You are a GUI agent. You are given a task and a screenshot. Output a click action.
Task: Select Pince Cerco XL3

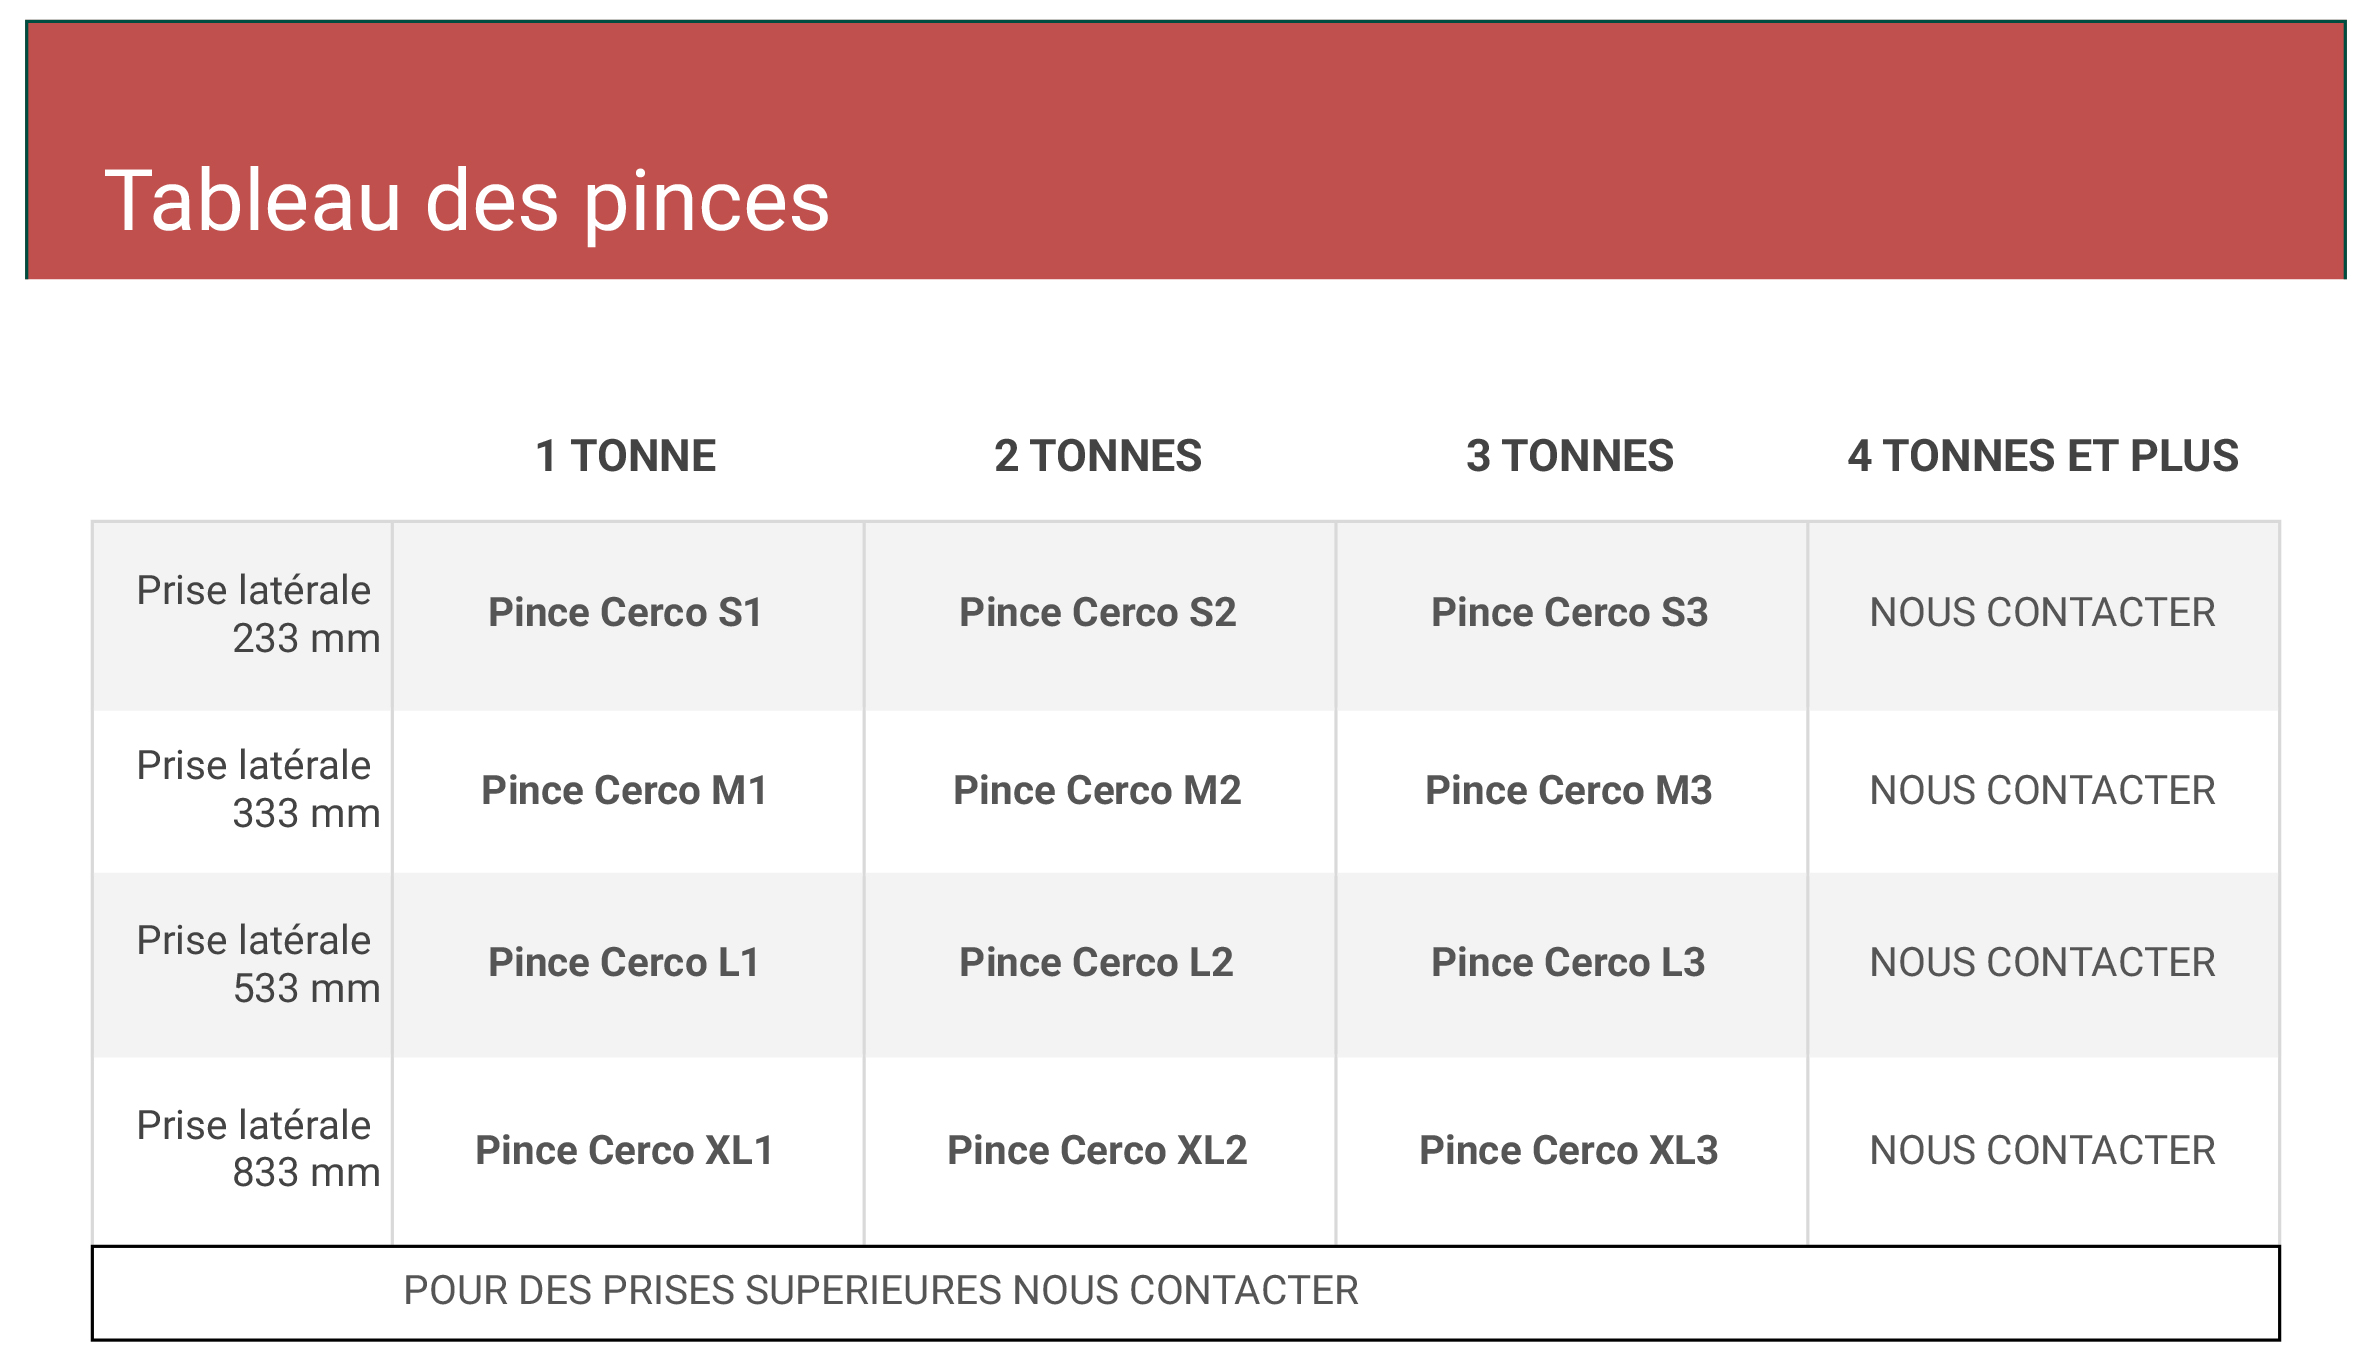point(1569,1150)
